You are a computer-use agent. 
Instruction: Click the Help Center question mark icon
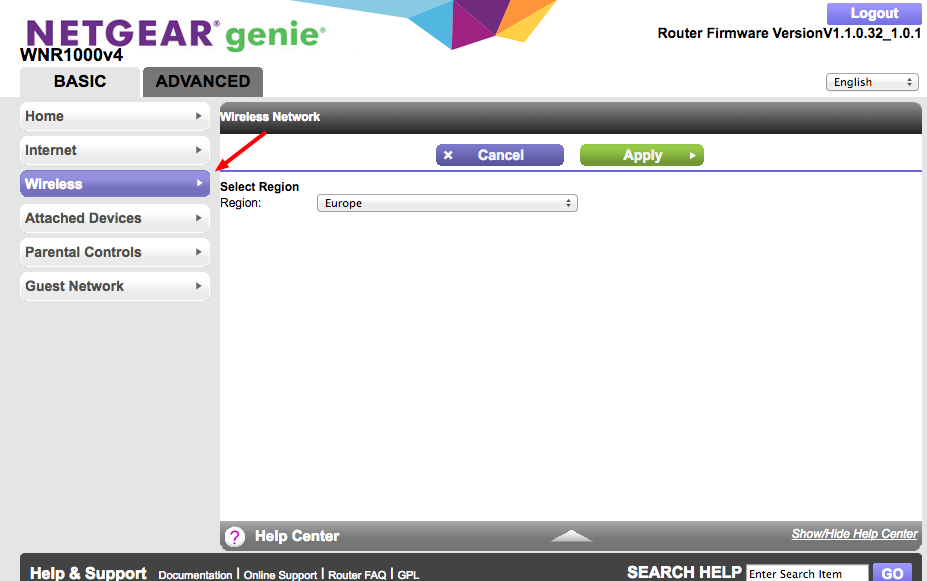coord(235,536)
